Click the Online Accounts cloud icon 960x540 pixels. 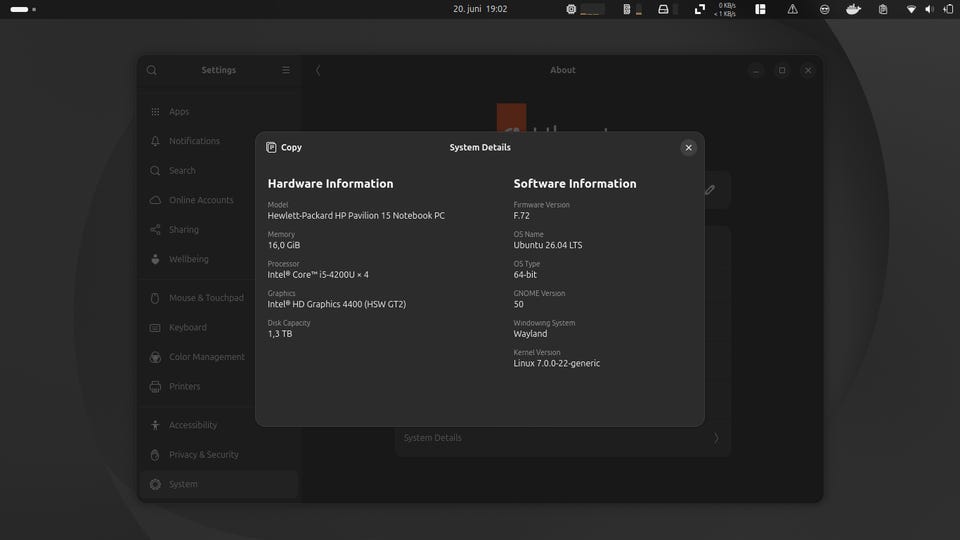pyautogui.click(x=156, y=200)
